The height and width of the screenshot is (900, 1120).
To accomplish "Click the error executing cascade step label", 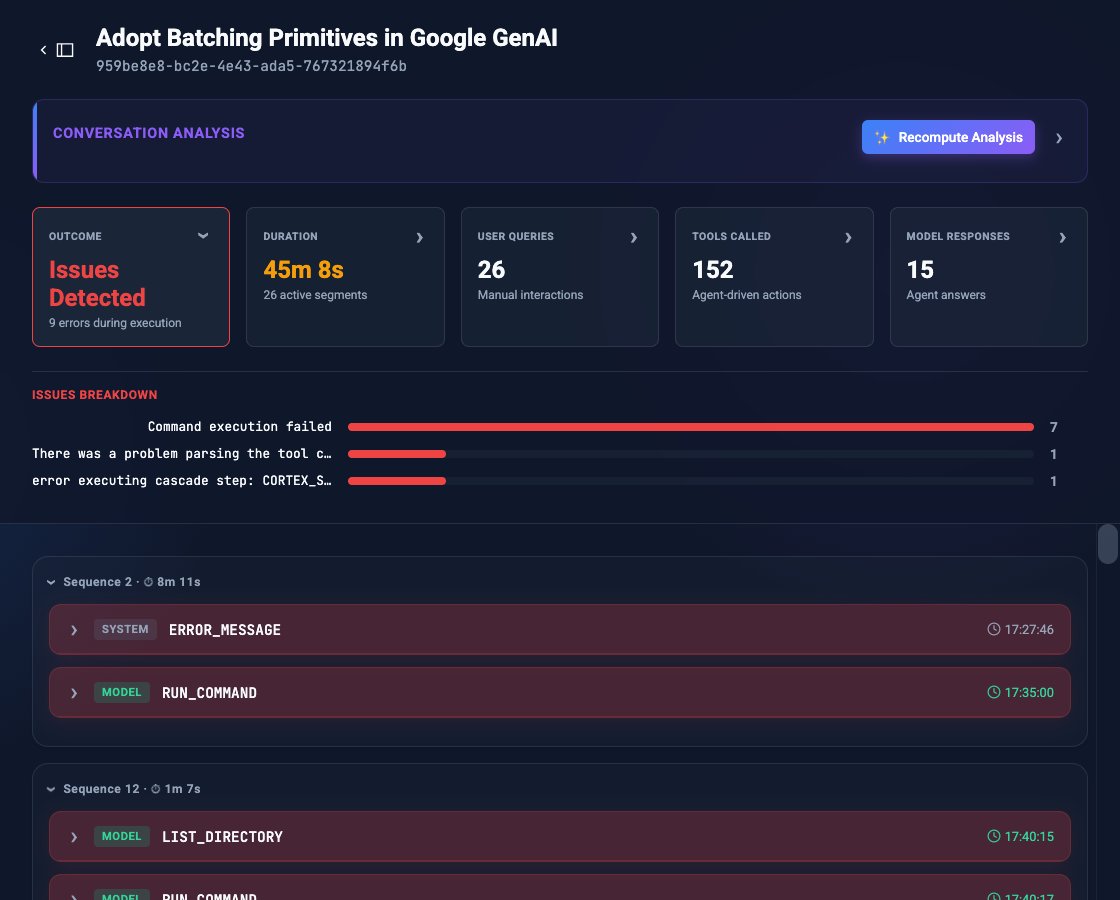I will pyautogui.click(x=182, y=481).
